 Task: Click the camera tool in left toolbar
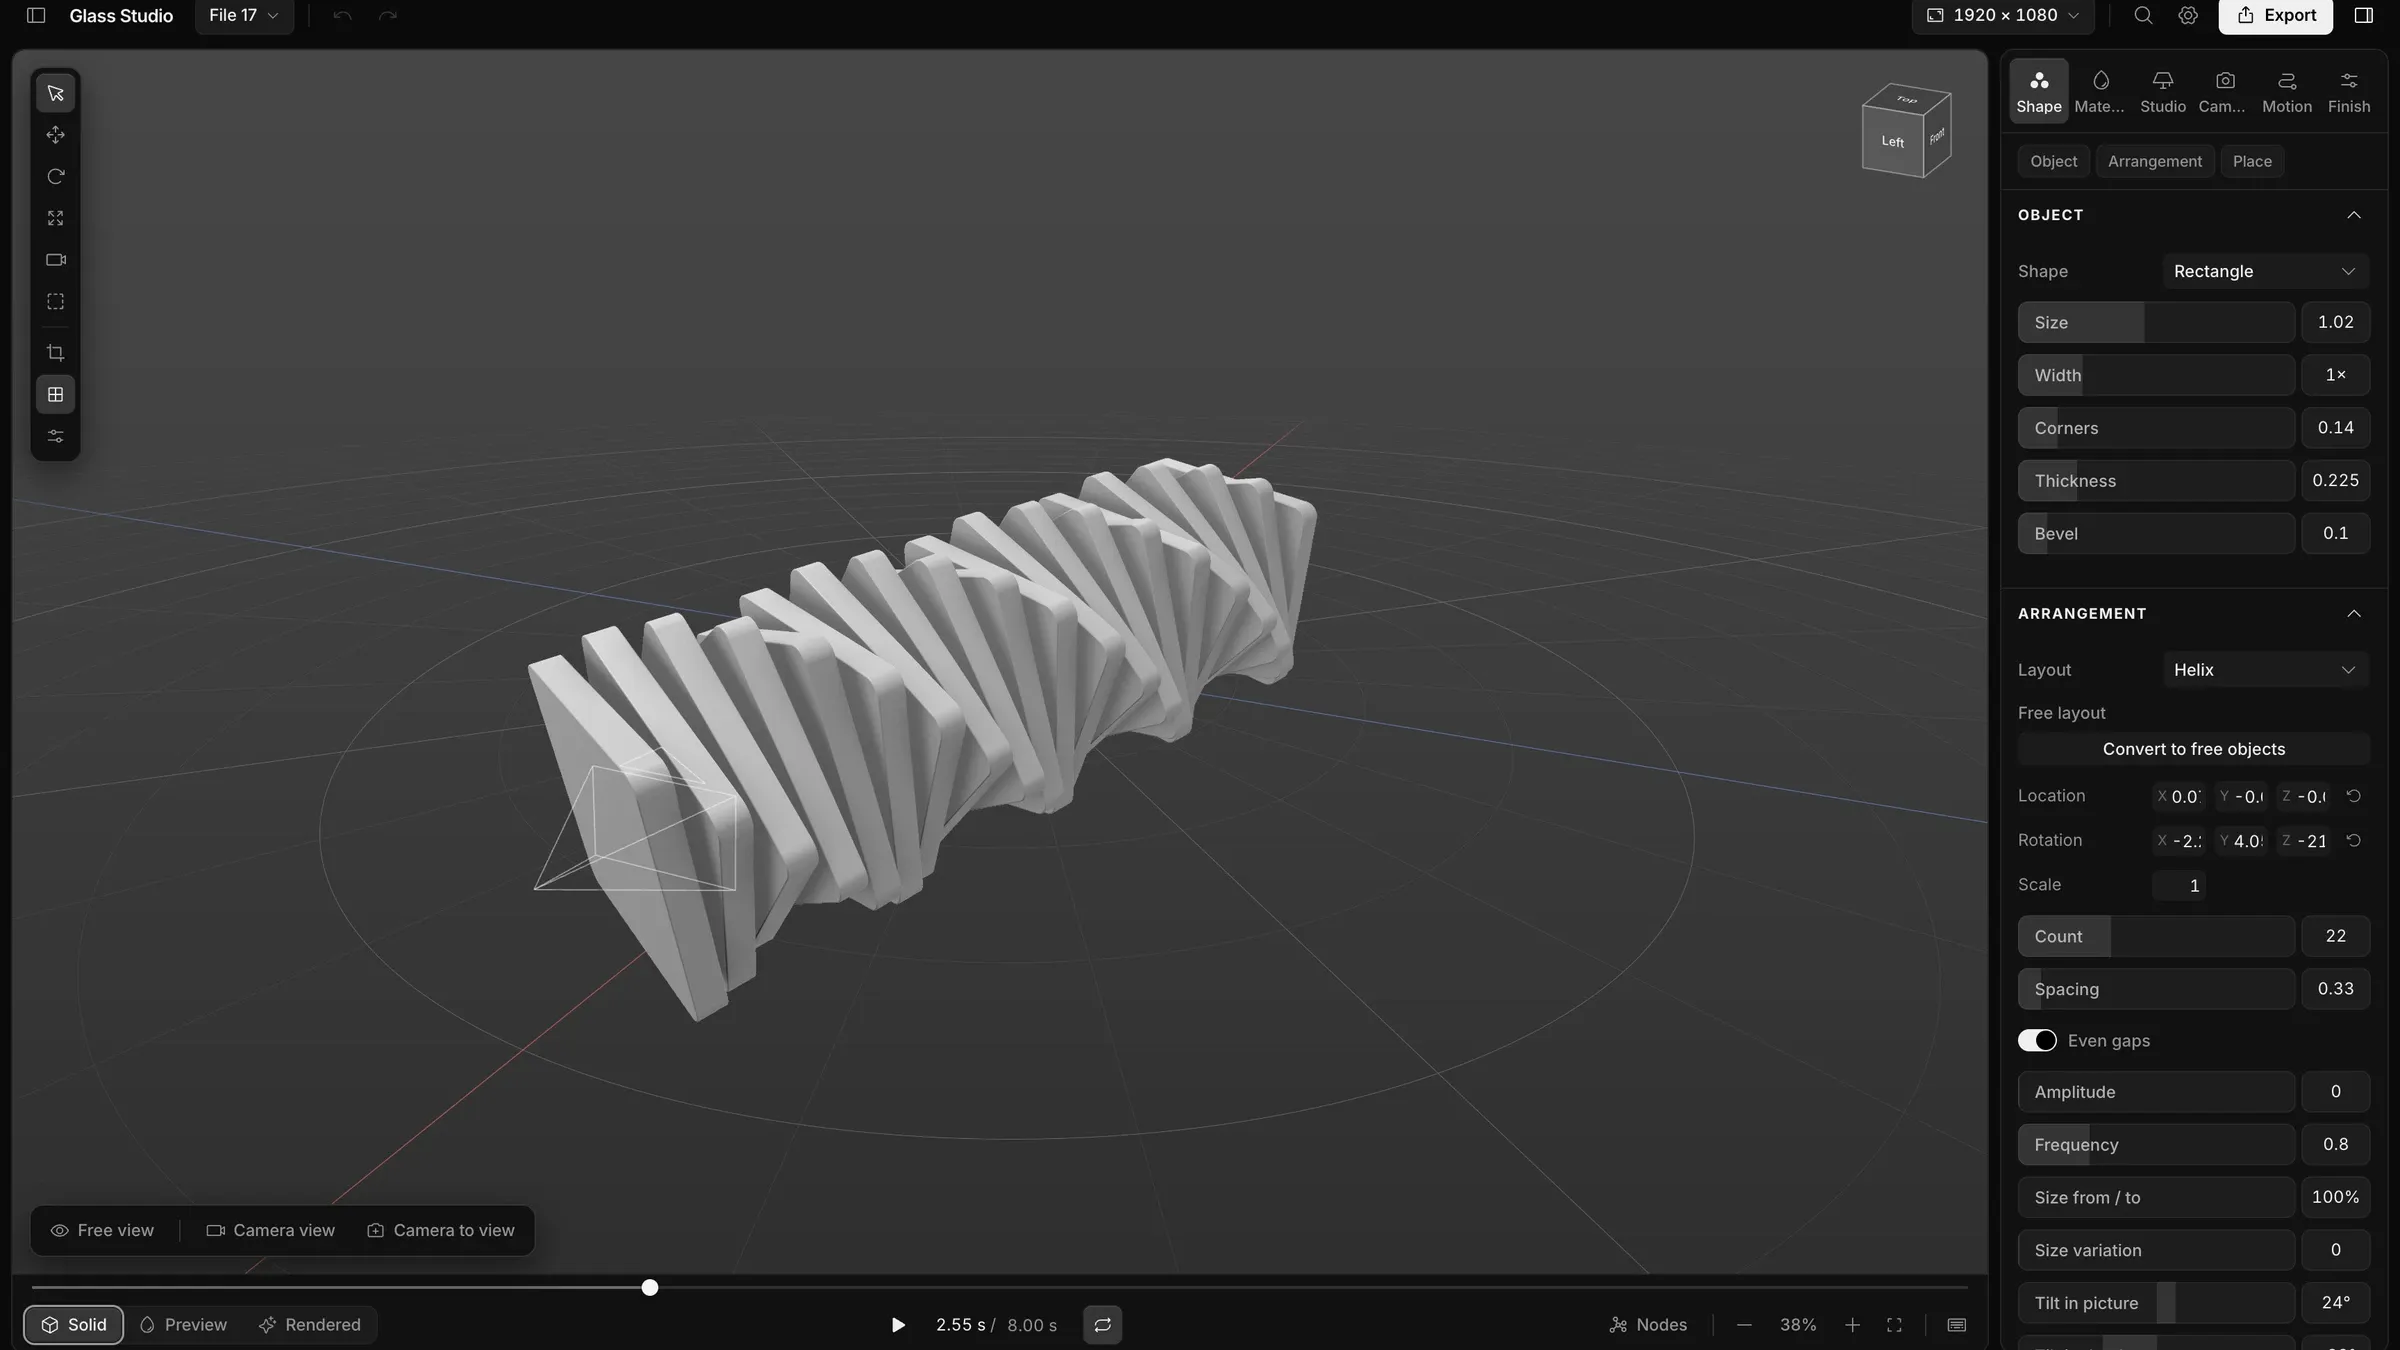[x=56, y=260]
